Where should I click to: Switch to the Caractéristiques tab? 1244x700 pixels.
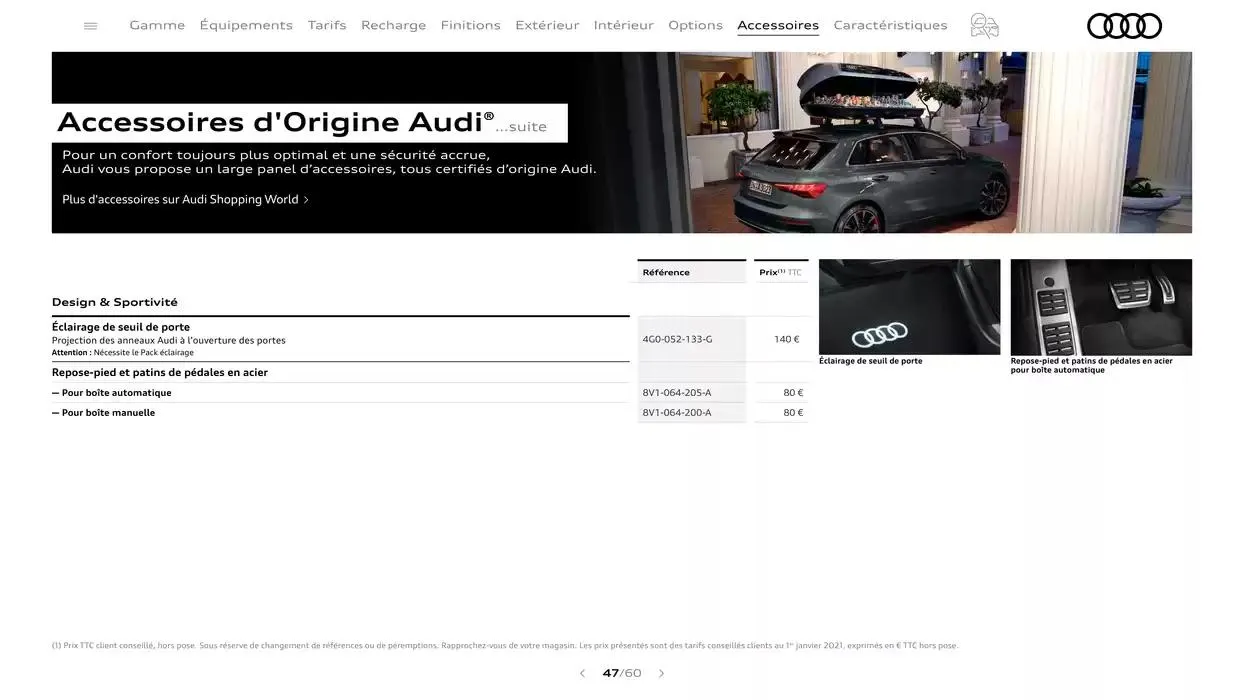coord(890,25)
